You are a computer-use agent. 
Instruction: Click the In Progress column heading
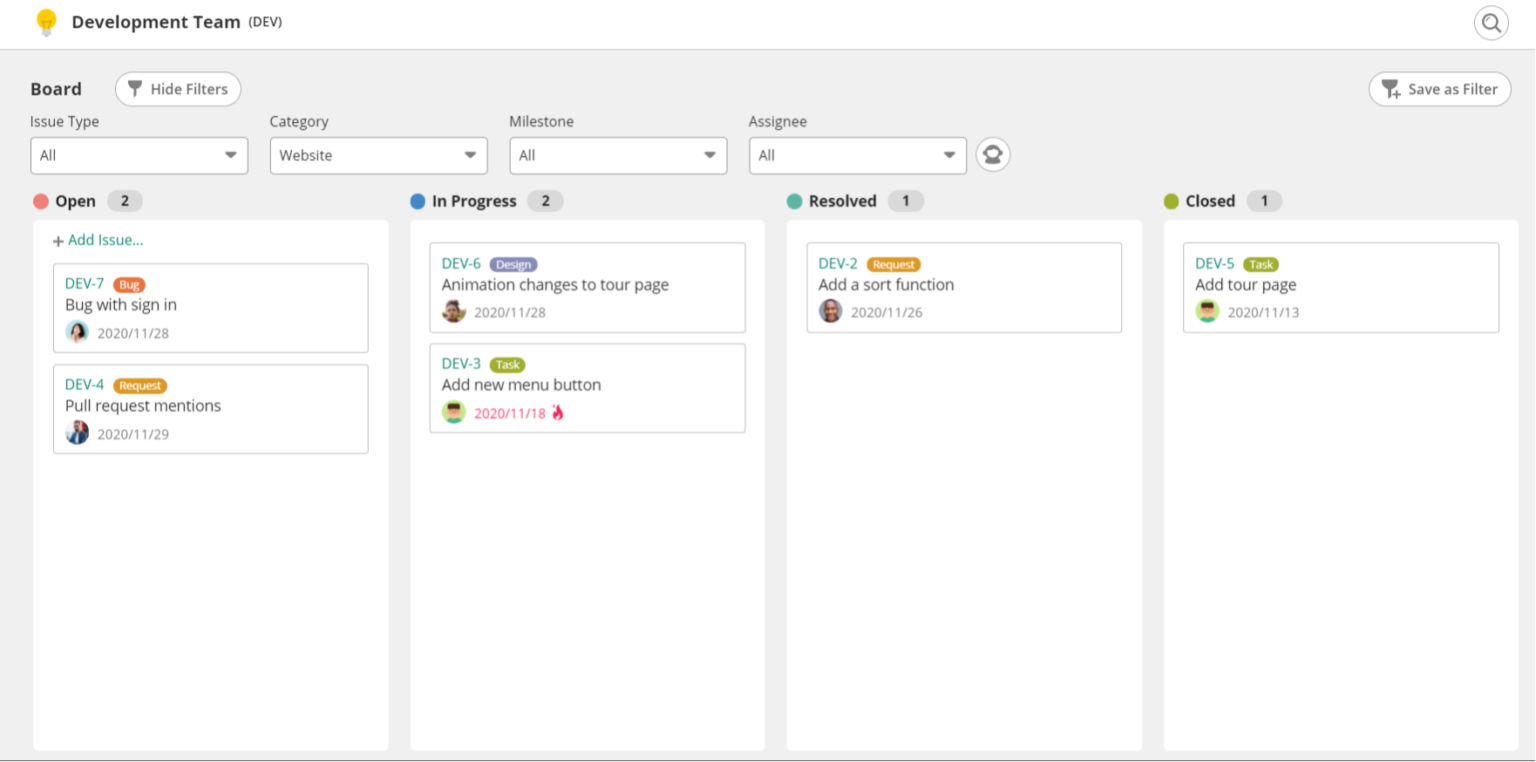(474, 201)
